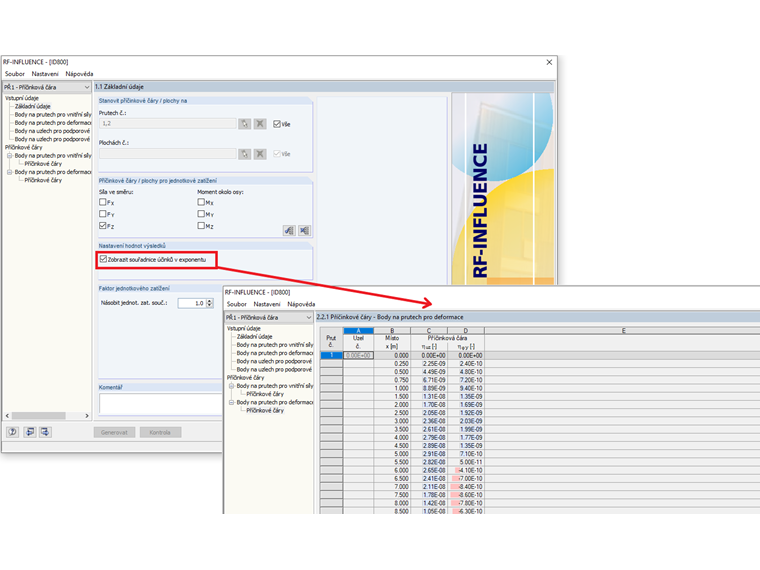This screenshot has height=570, width=760.
Task: Click column header E in the results table
Action: coord(623,331)
